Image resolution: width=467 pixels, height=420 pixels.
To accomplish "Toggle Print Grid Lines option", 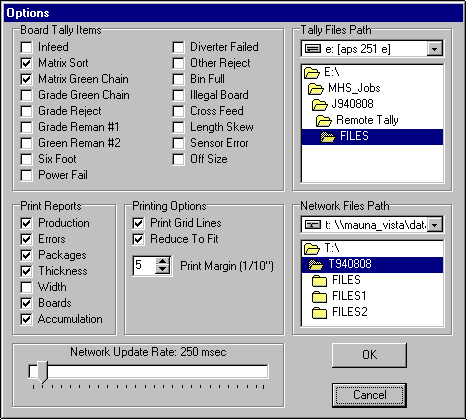I will click(138, 223).
